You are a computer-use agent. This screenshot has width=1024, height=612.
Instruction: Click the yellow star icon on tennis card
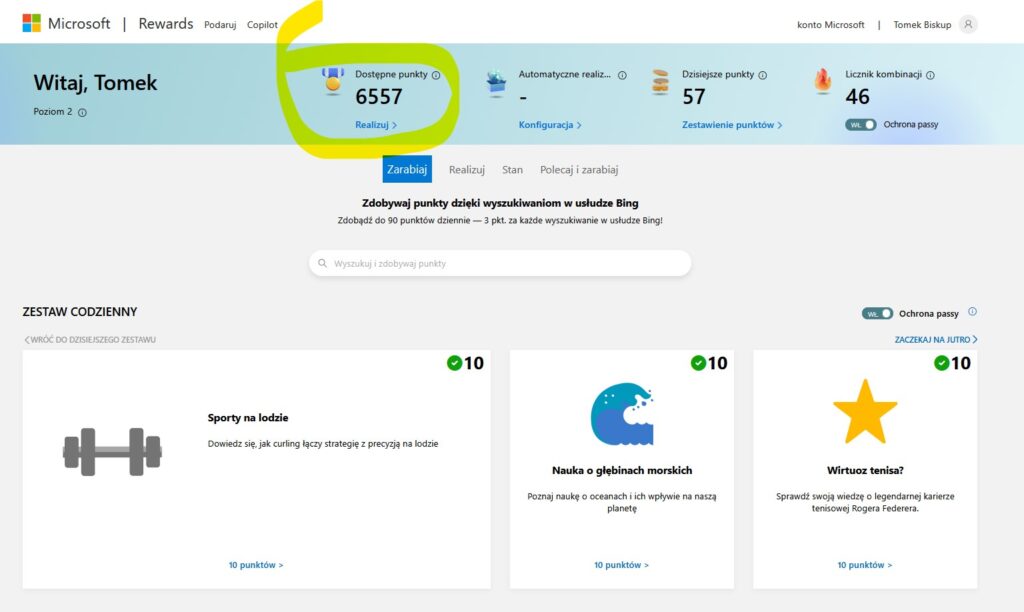(x=865, y=411)
